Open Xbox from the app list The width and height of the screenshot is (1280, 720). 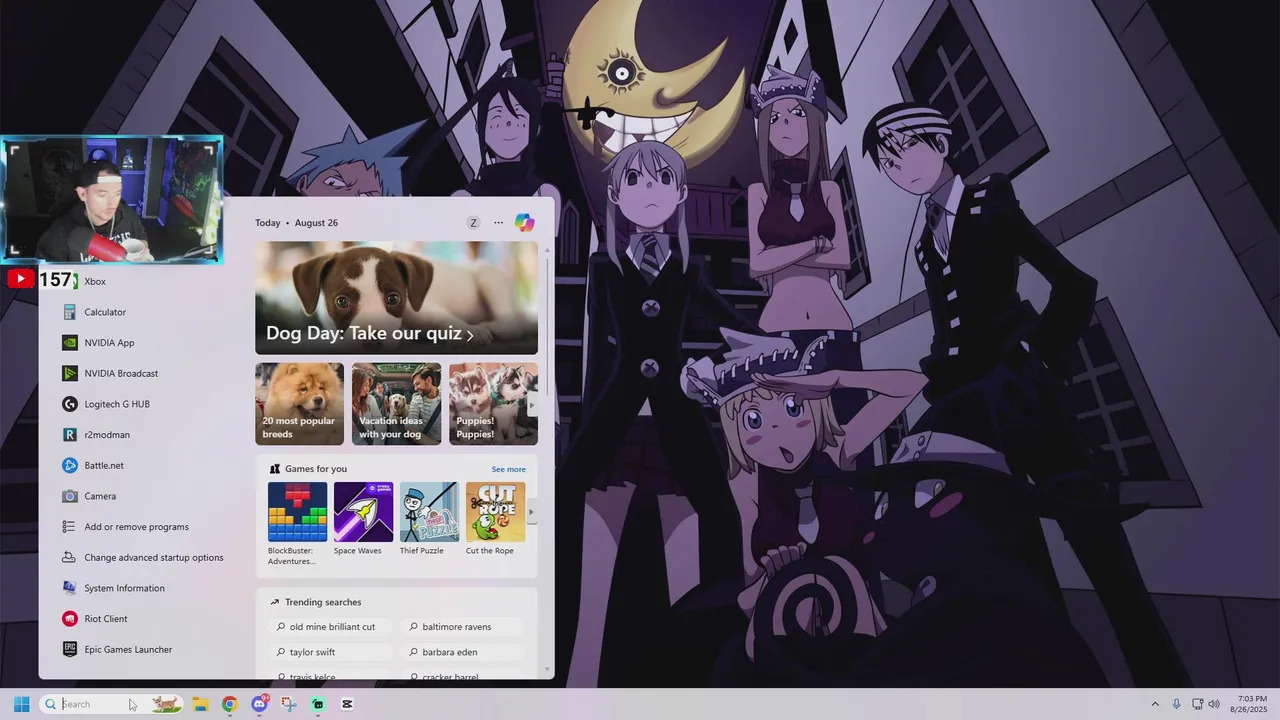click(95, 282)
